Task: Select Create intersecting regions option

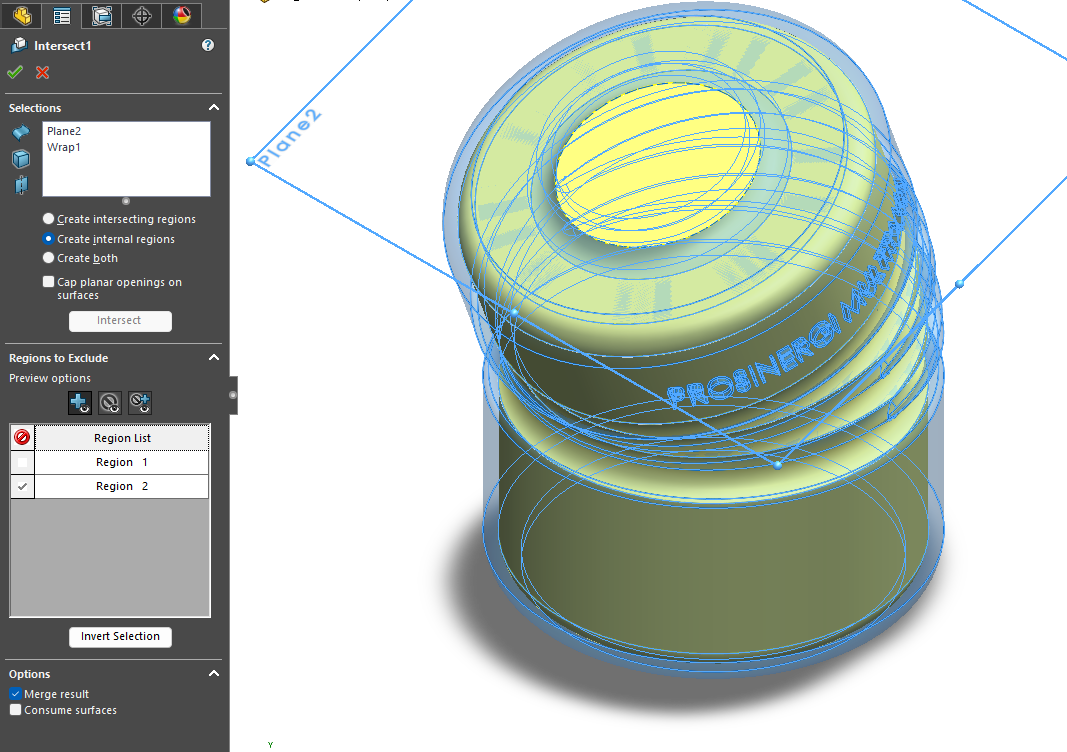Action: (49, 219)
